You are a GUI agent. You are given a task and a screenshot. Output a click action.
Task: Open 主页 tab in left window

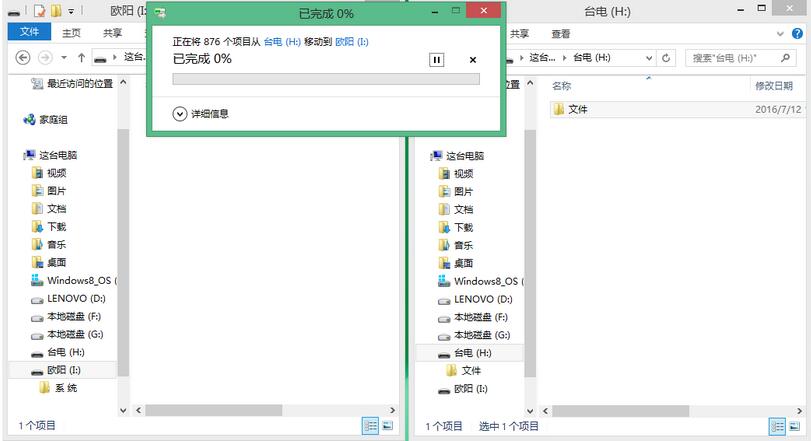(x=71, y=33)
